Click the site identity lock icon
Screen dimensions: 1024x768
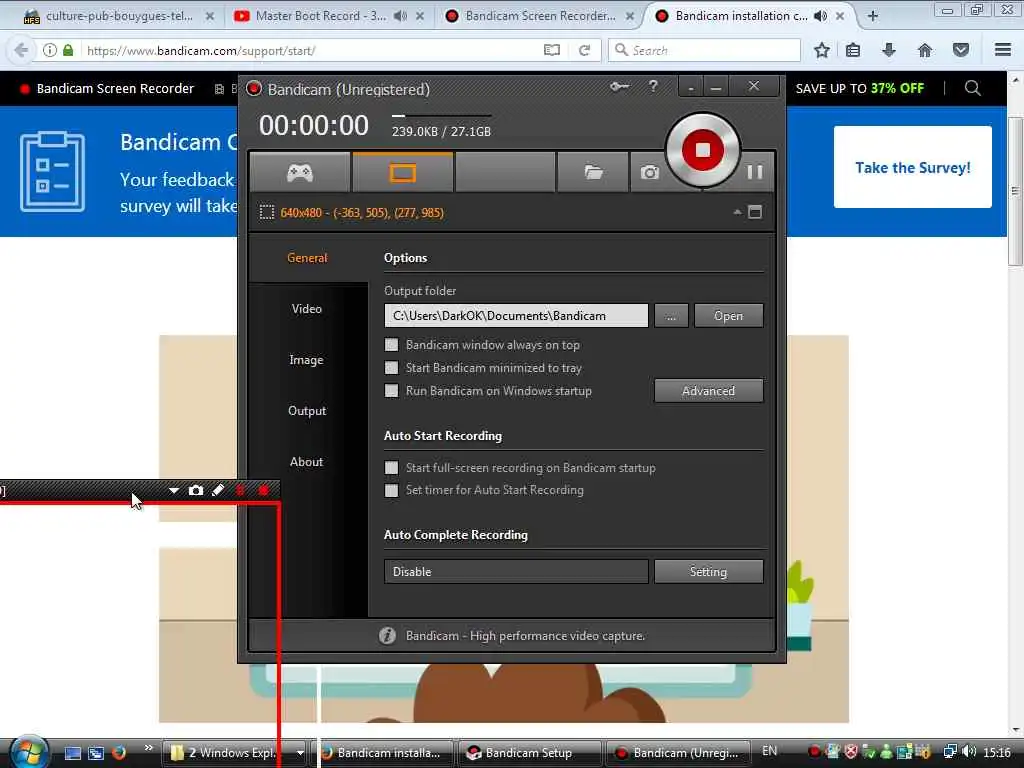(68, 50)
